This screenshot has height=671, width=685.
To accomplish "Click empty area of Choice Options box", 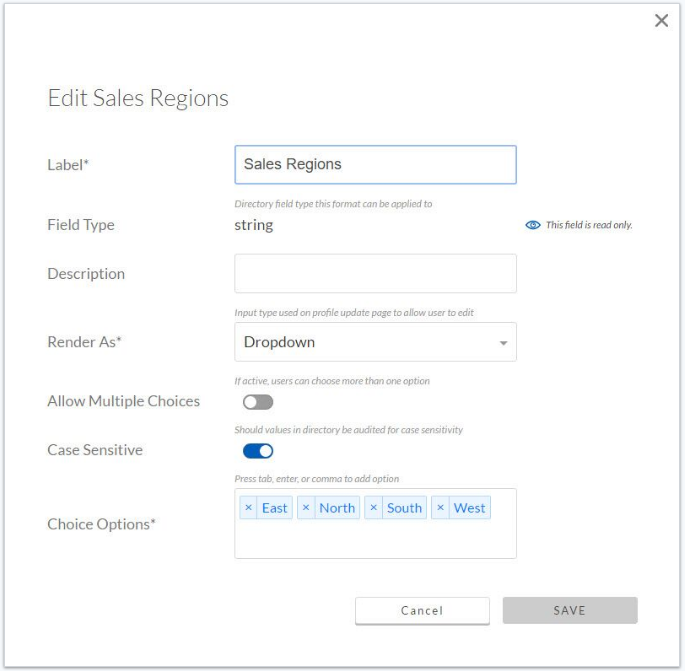I will (x=375, y=540).
